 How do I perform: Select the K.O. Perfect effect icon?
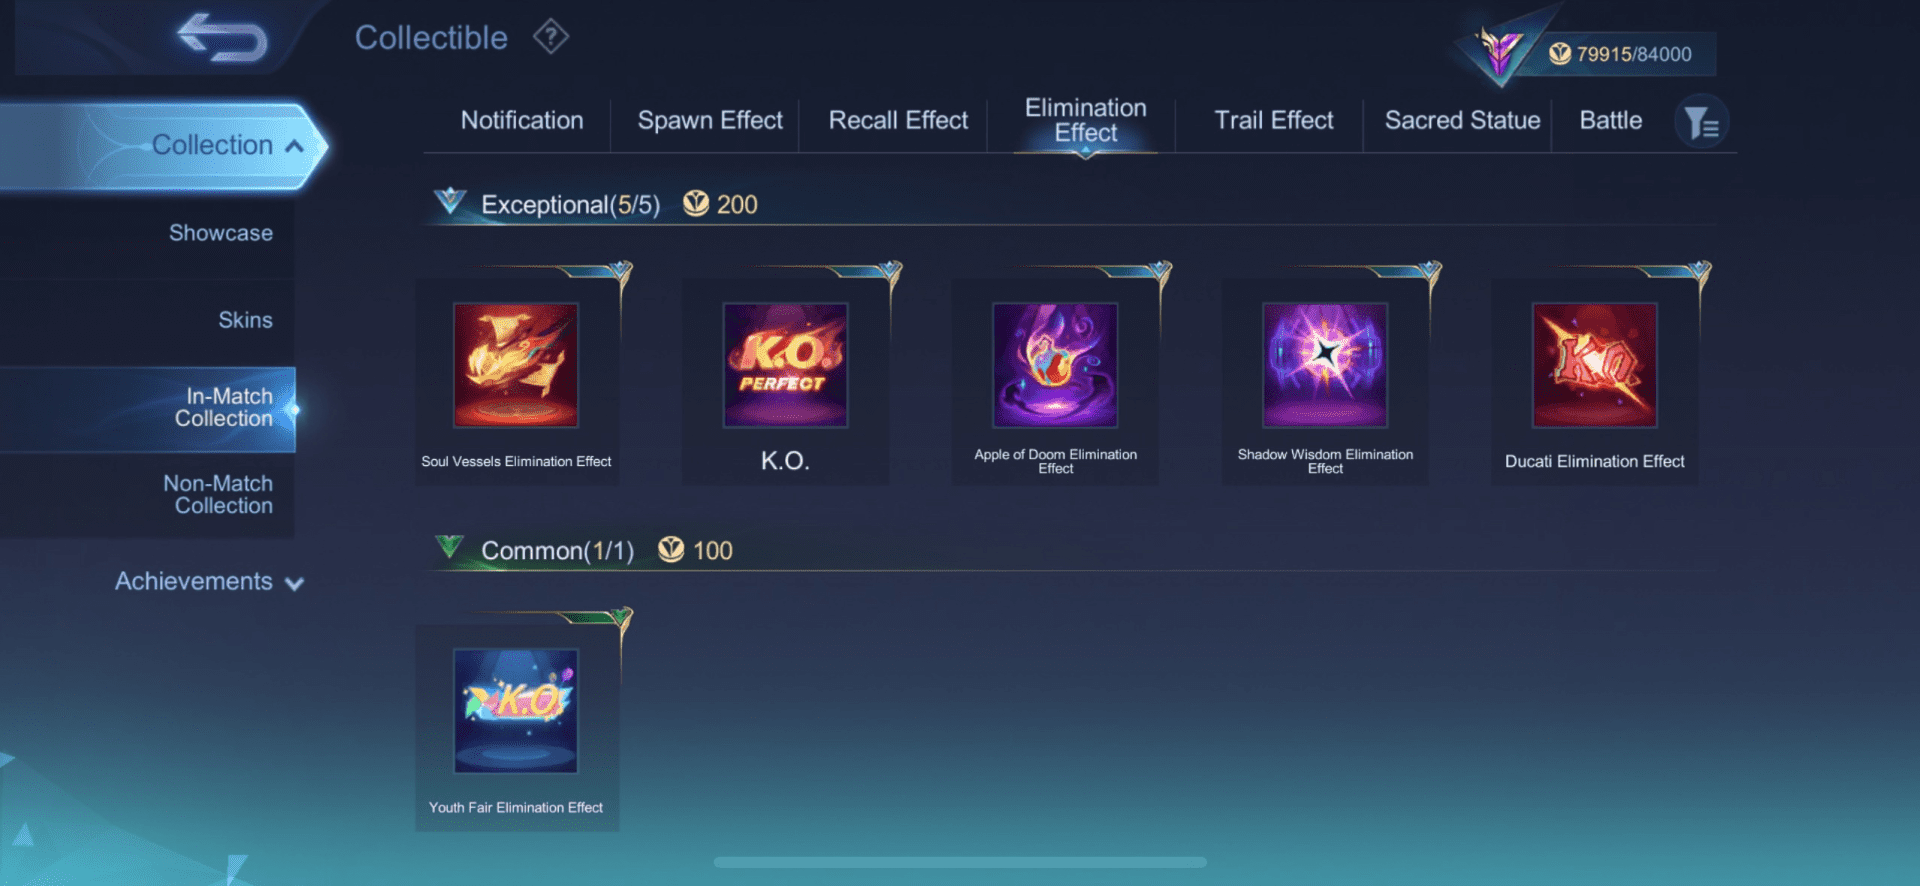(x=785, y=365)
